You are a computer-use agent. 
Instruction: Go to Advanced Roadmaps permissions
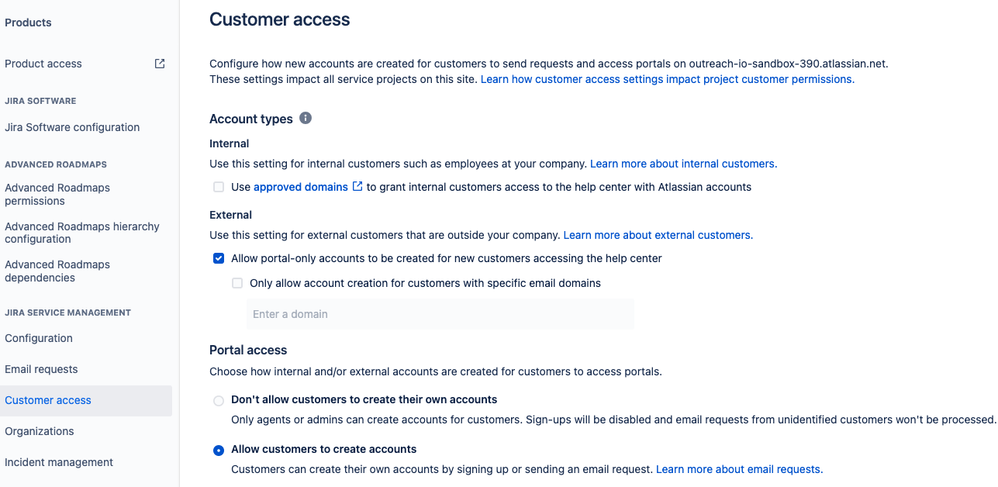coord(57,194)
